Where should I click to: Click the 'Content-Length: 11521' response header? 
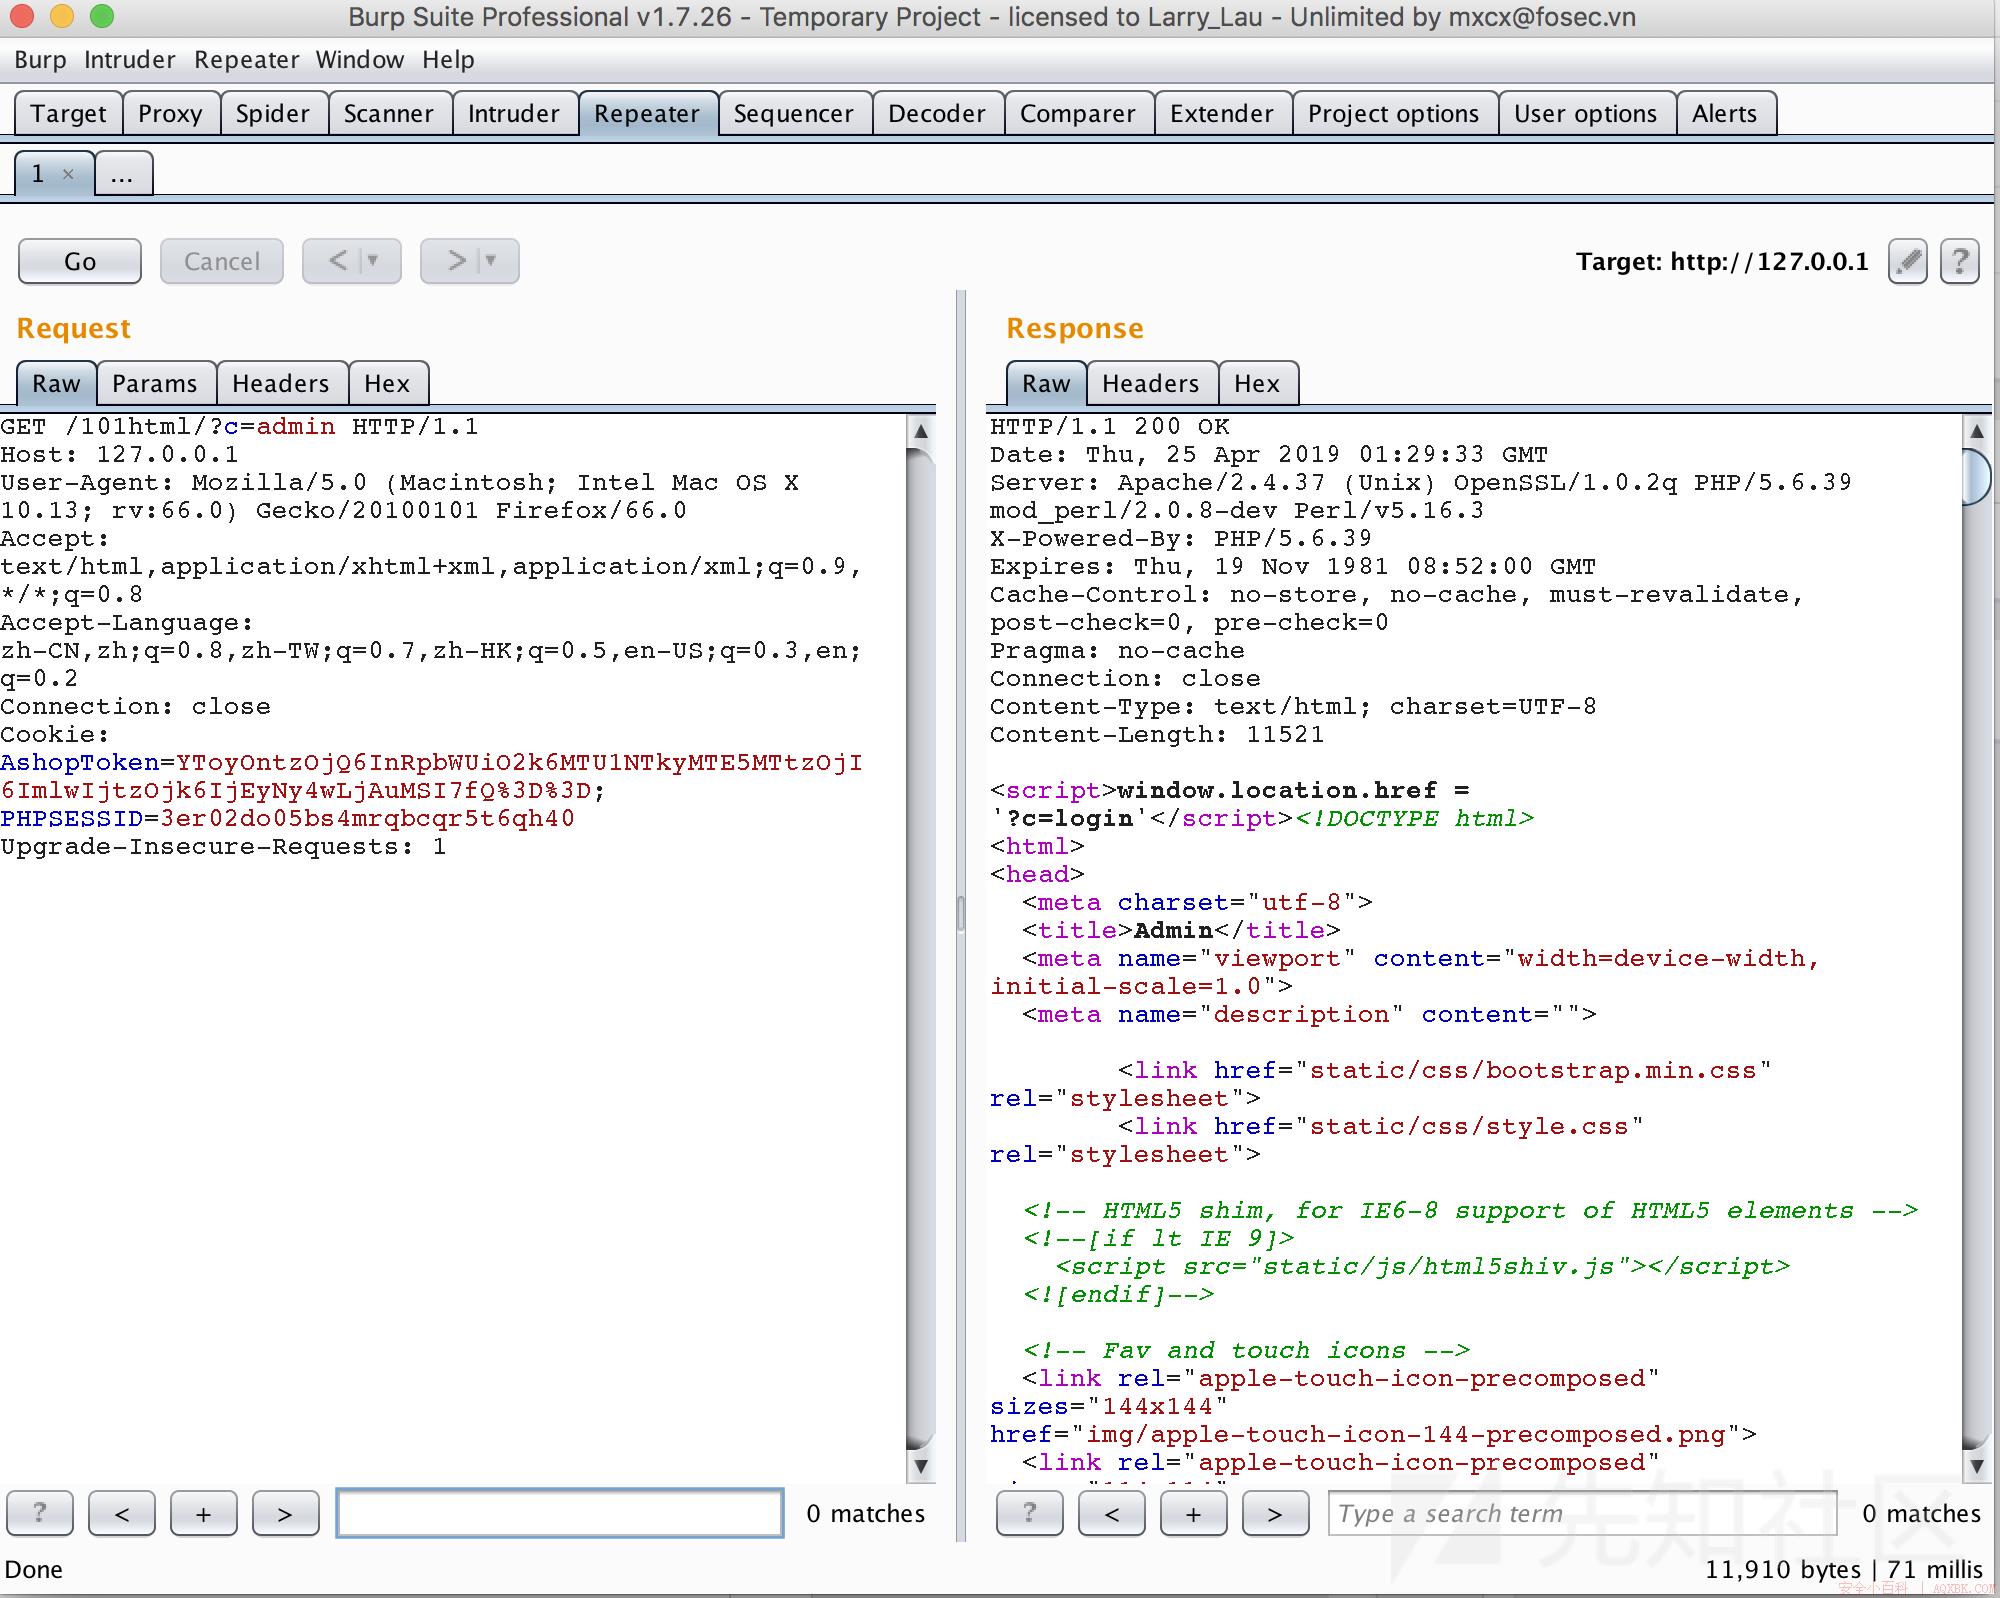1157,735
